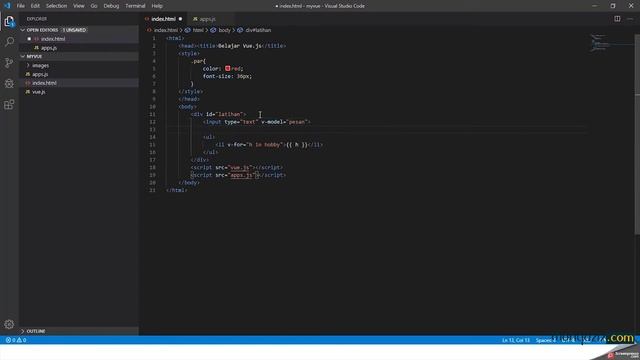Screen dimensions: 640x360
Task: Click the v-model="pesan" attribute text
Action: coord(285,122)
